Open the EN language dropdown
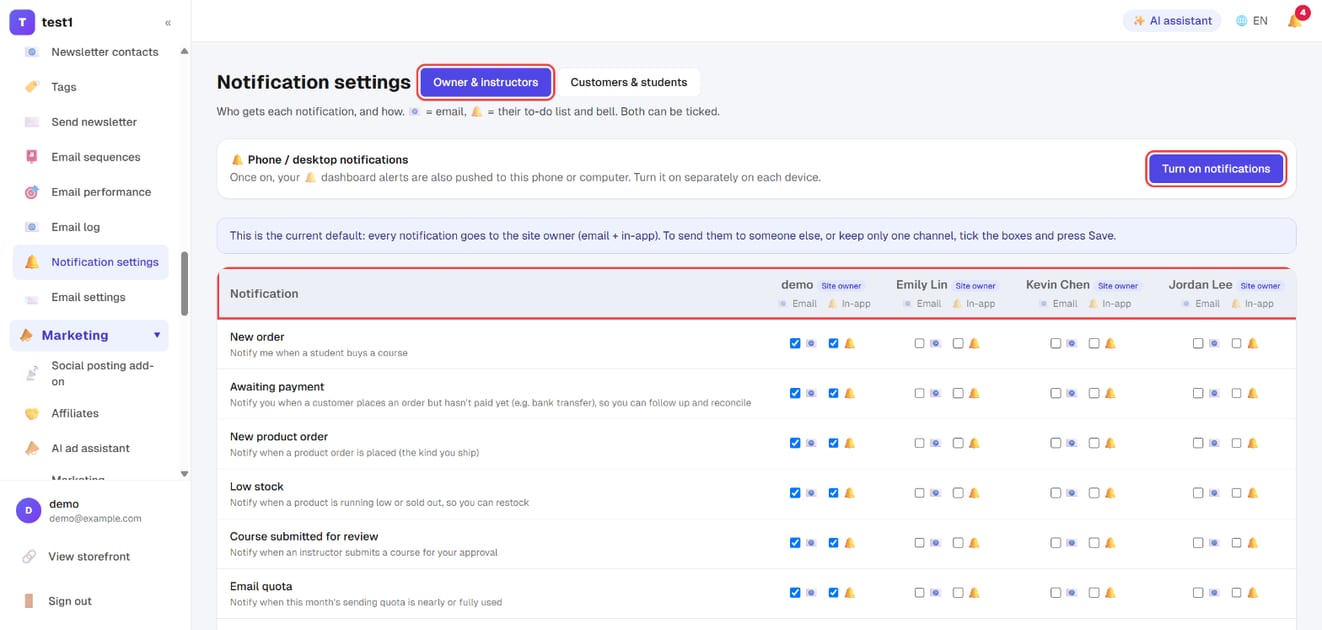The height and width of the screenshot is (630, 1322). point(1252,21)
